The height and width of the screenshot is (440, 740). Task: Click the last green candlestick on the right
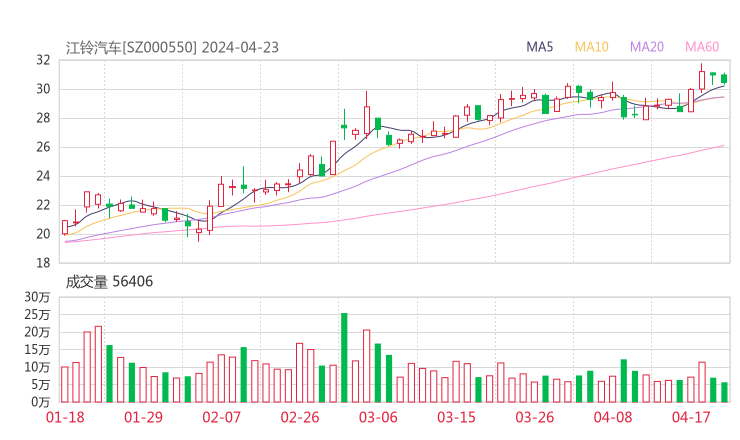coord(724,78)
